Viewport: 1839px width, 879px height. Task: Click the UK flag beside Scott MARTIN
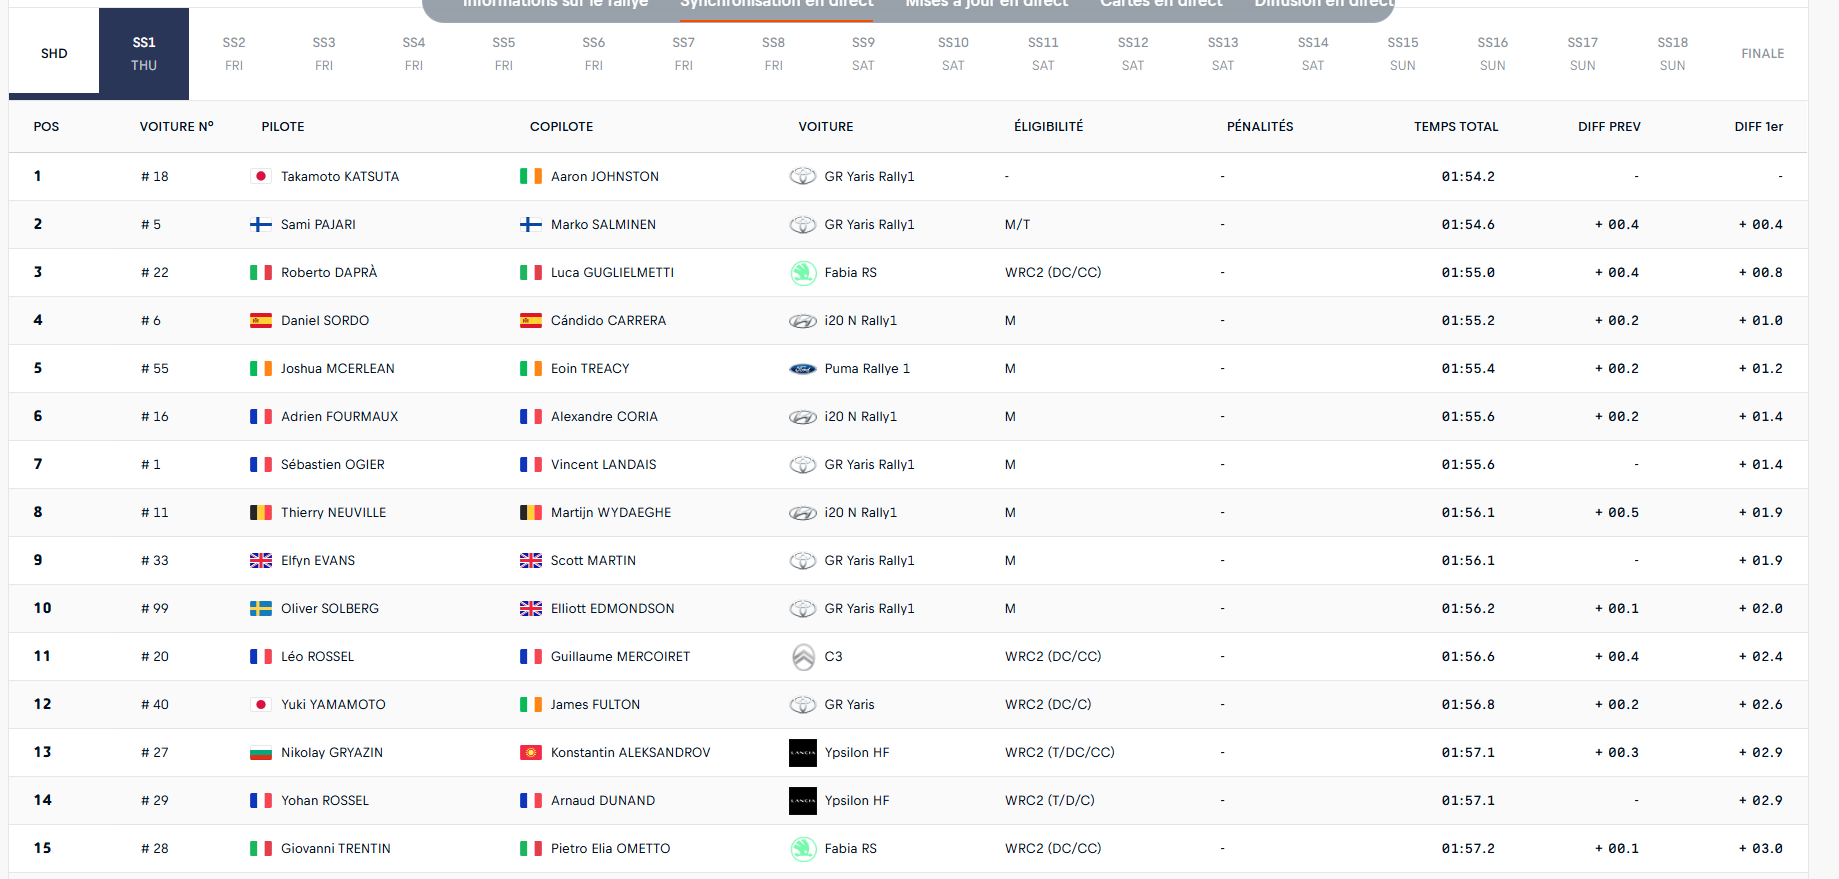[x=531, y=560]
